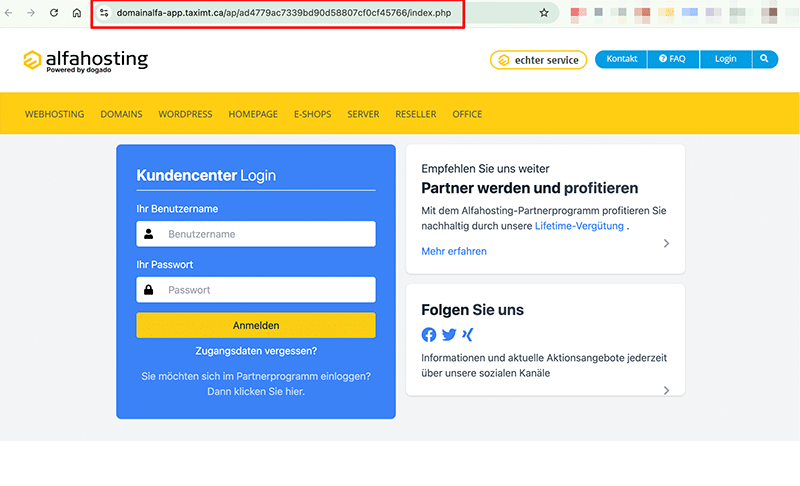Reload the page with the refresh icon

click(x=54, y=13)
